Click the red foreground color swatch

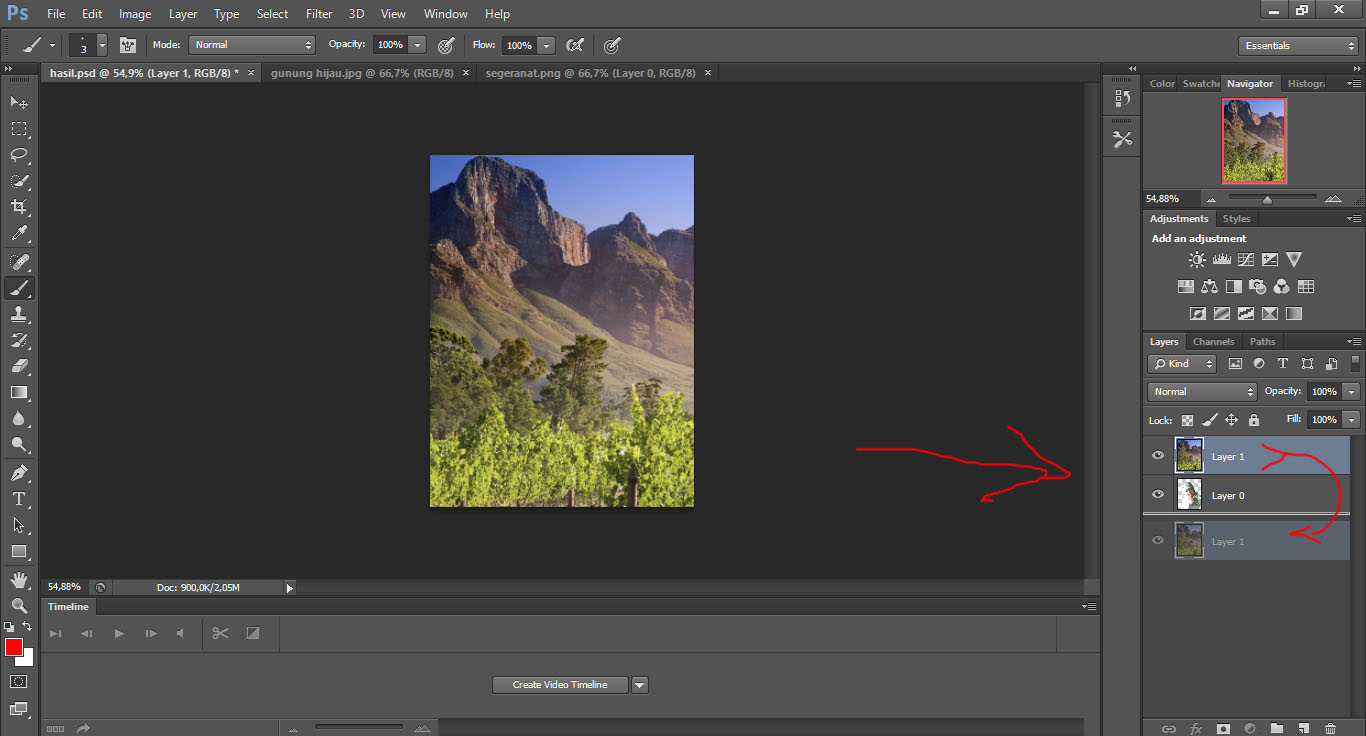pos(14,648)
